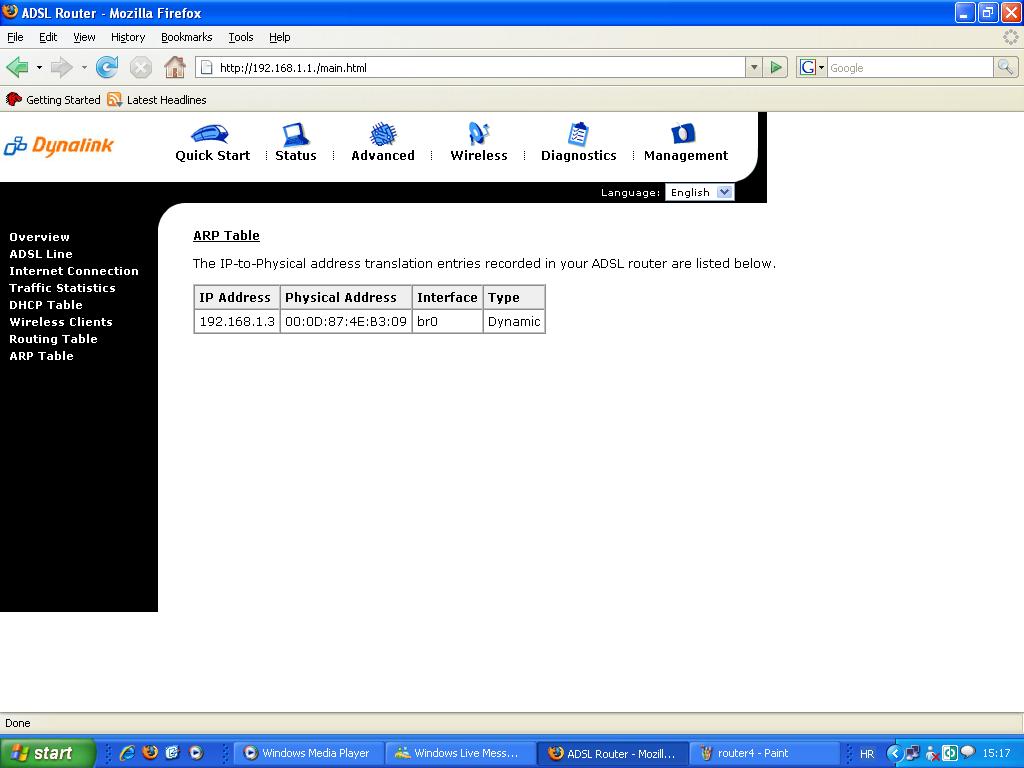Screen dimensions: 1024x768
Task: Expand hidden tray icons arrow
Action: pyautogui.click(x=894, y=753)
